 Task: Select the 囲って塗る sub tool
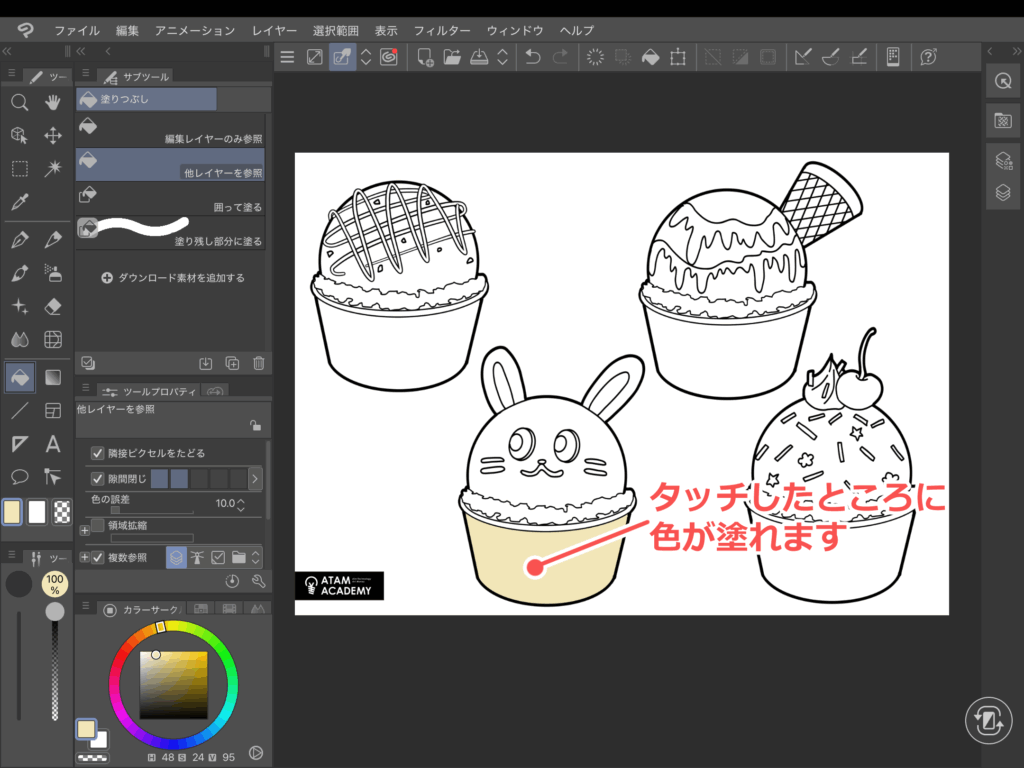click(170, 197)
